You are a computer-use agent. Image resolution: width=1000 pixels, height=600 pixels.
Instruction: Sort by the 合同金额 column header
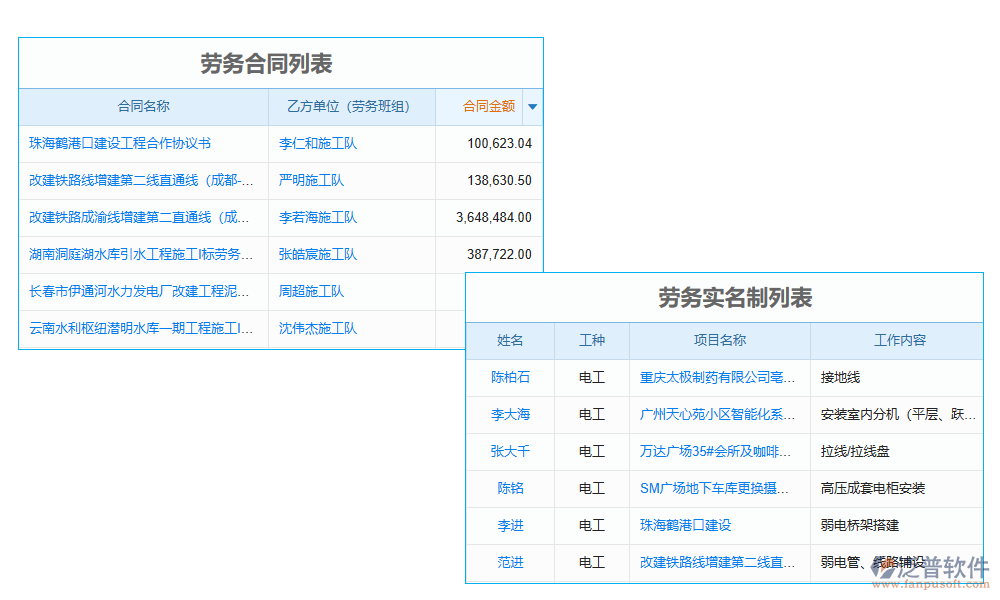click(x=488, y=107)
